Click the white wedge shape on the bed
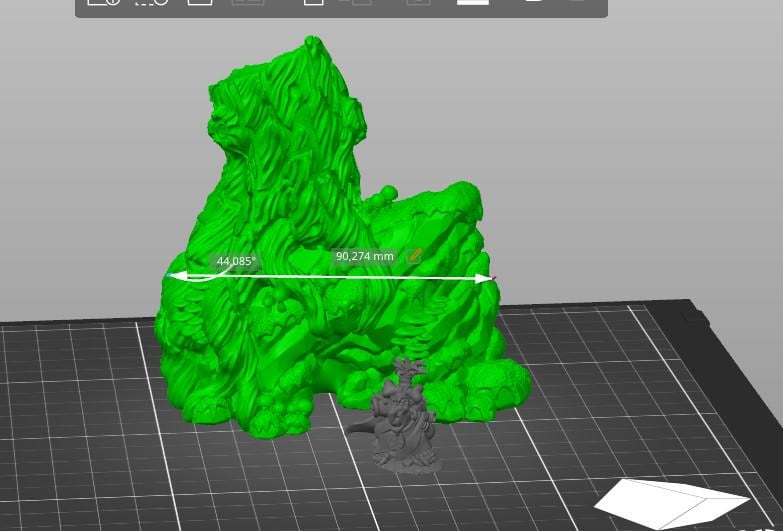The height and width of the screenshot is (531, 783). pos(670,500)
